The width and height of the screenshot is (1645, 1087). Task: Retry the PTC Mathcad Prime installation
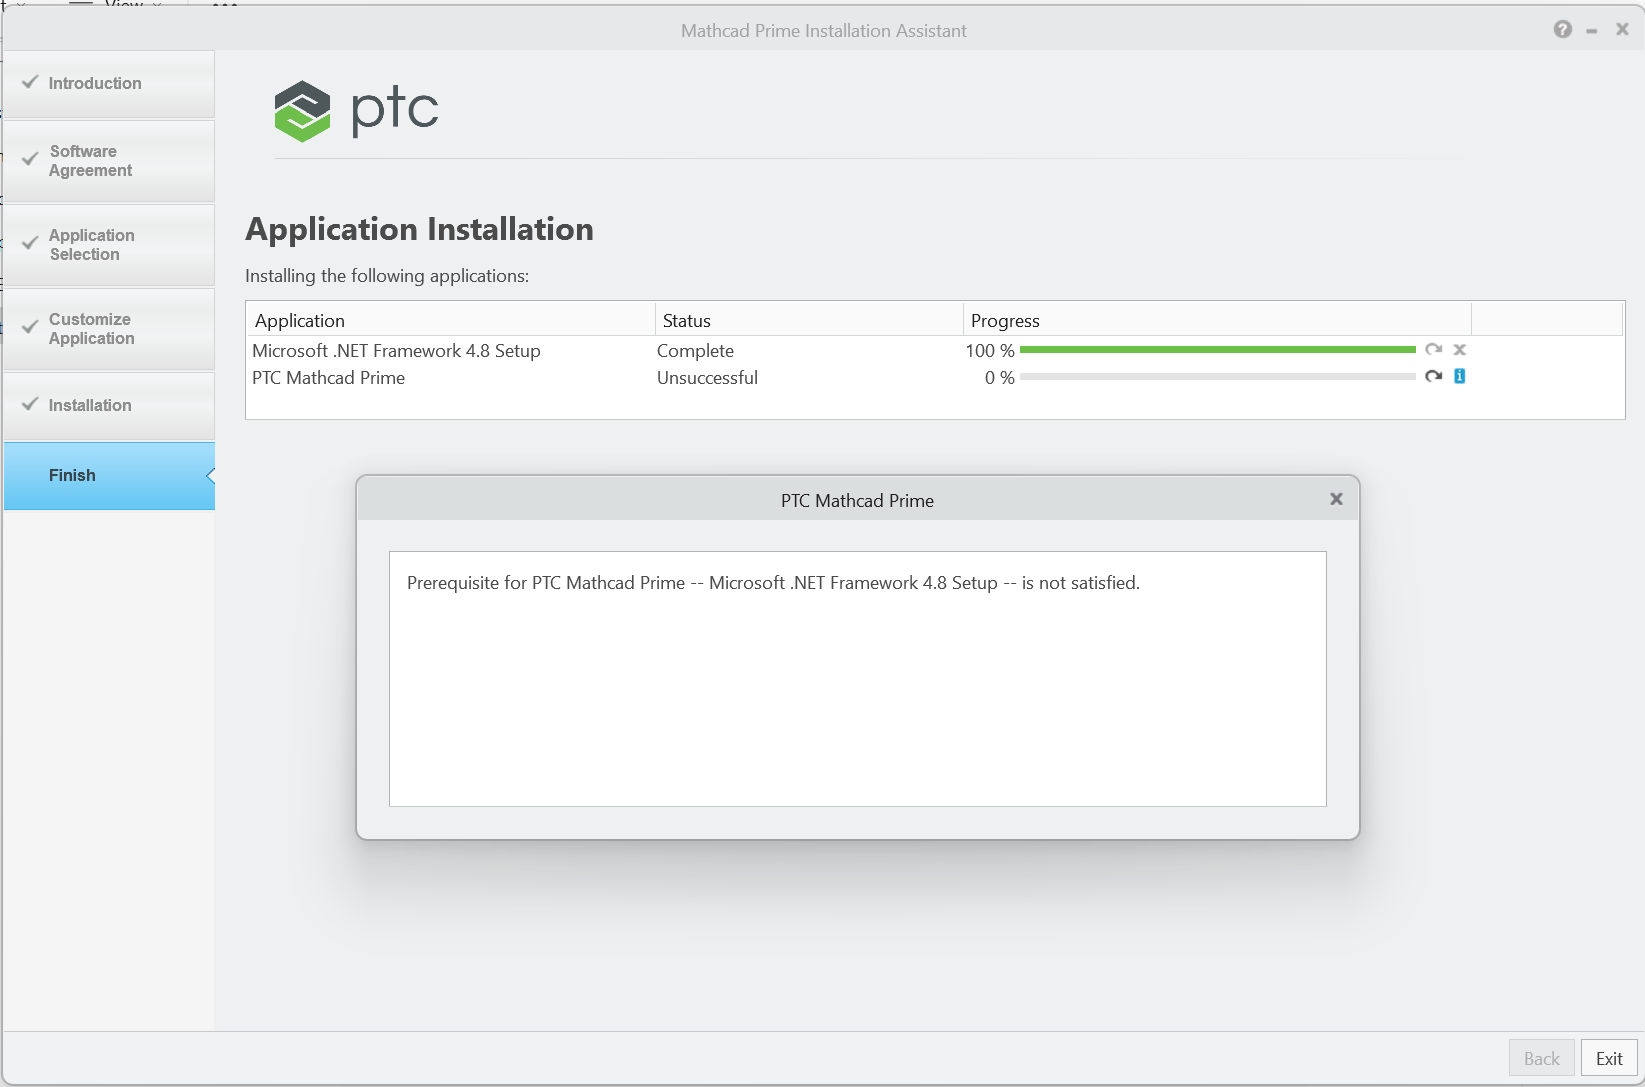tap(1434, 377)
